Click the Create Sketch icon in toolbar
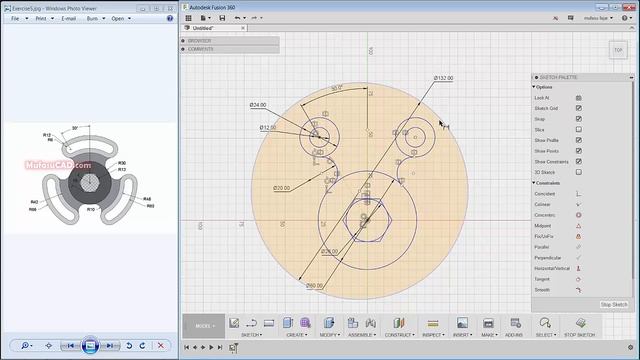This screenshot has height=360, width=640. 234,323
